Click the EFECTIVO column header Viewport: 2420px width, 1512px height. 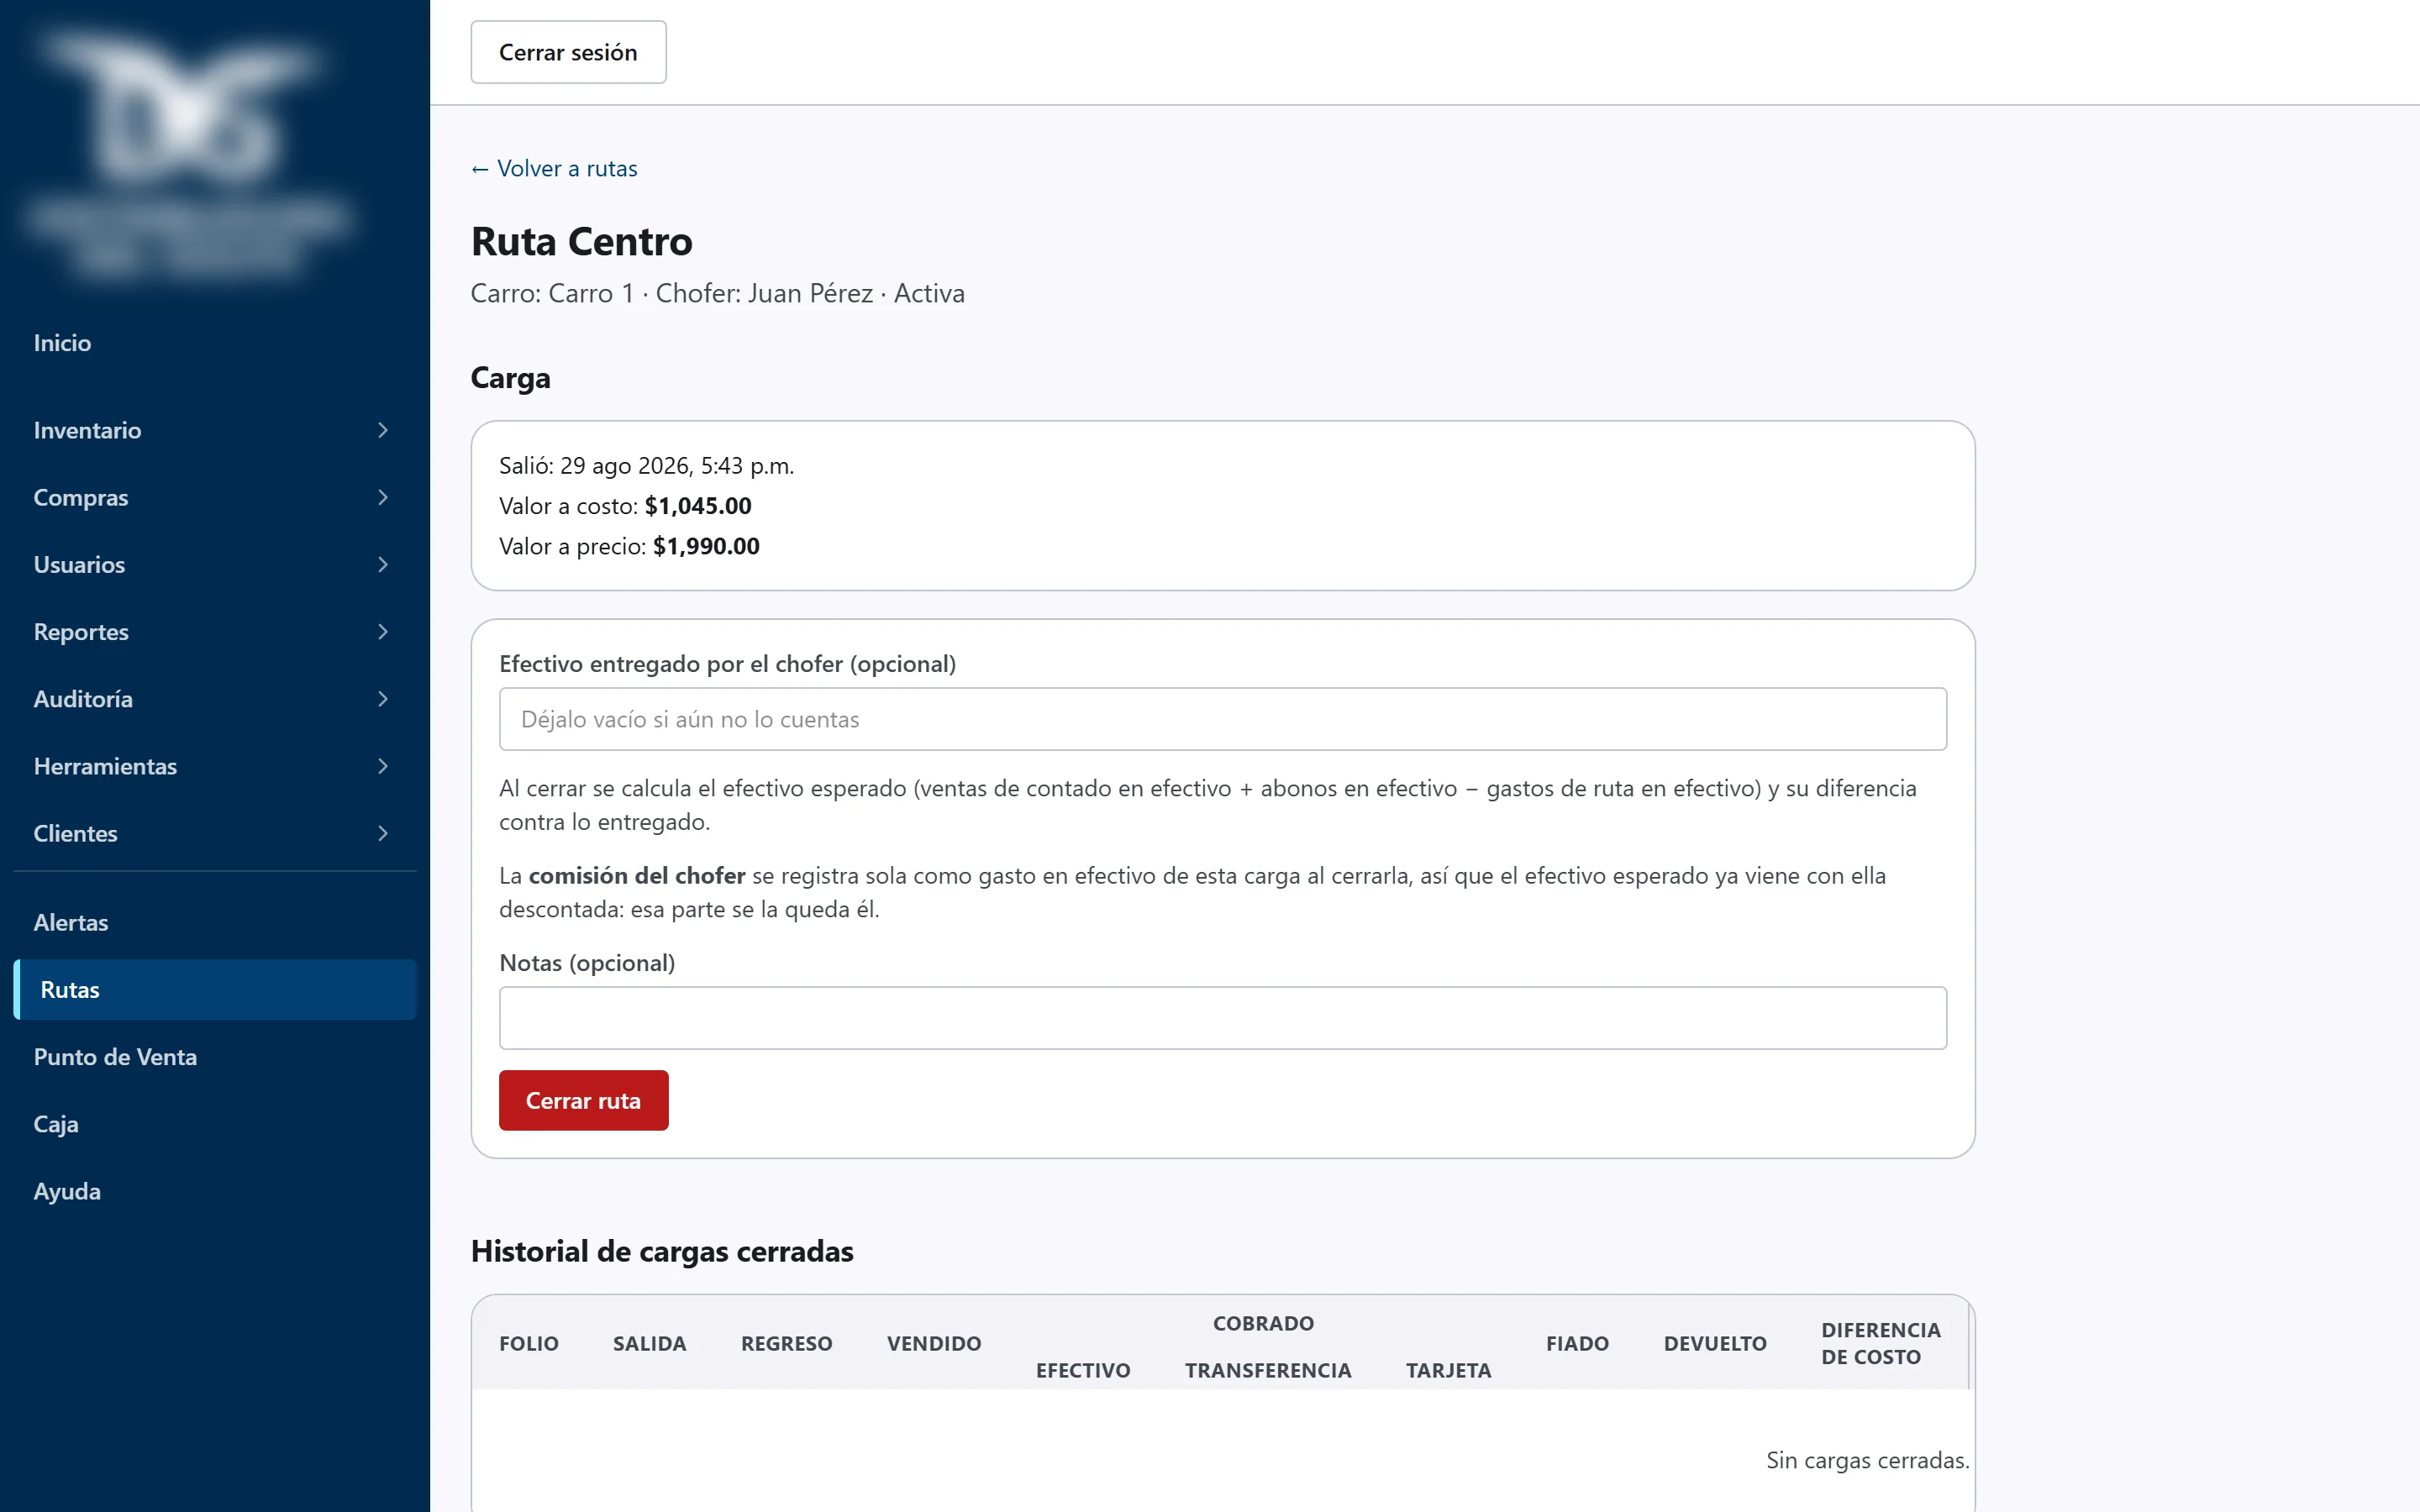(x=1083, y=1370)
